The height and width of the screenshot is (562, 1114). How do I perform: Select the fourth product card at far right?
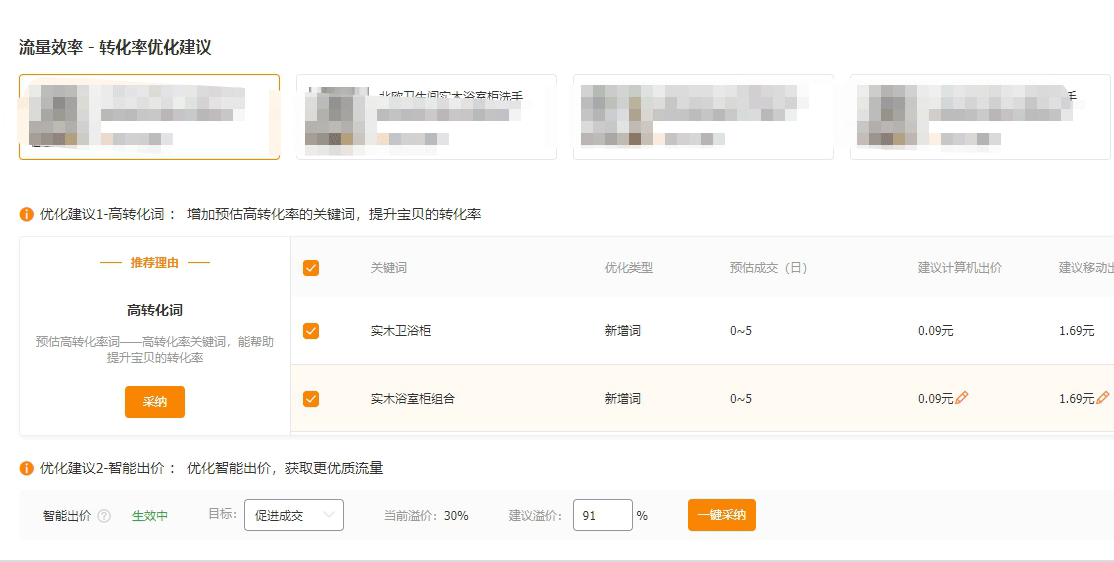pyautogui.click(x=979, y=117)
